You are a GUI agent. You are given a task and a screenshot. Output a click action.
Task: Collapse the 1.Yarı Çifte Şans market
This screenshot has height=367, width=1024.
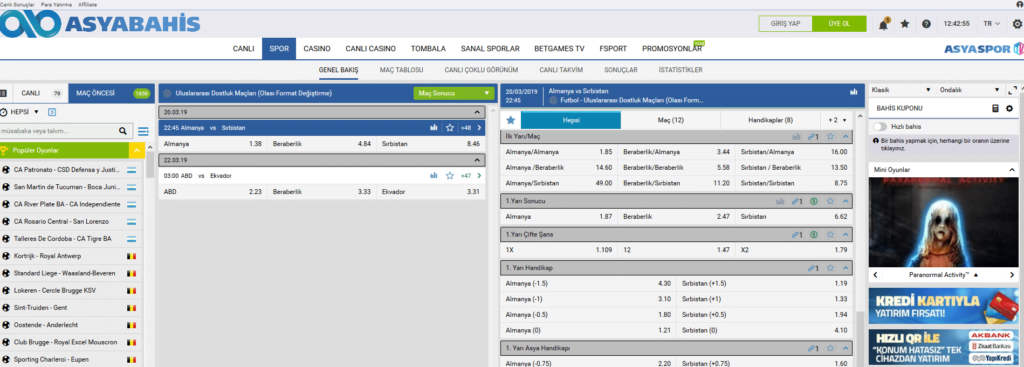[x=846, y=234]
